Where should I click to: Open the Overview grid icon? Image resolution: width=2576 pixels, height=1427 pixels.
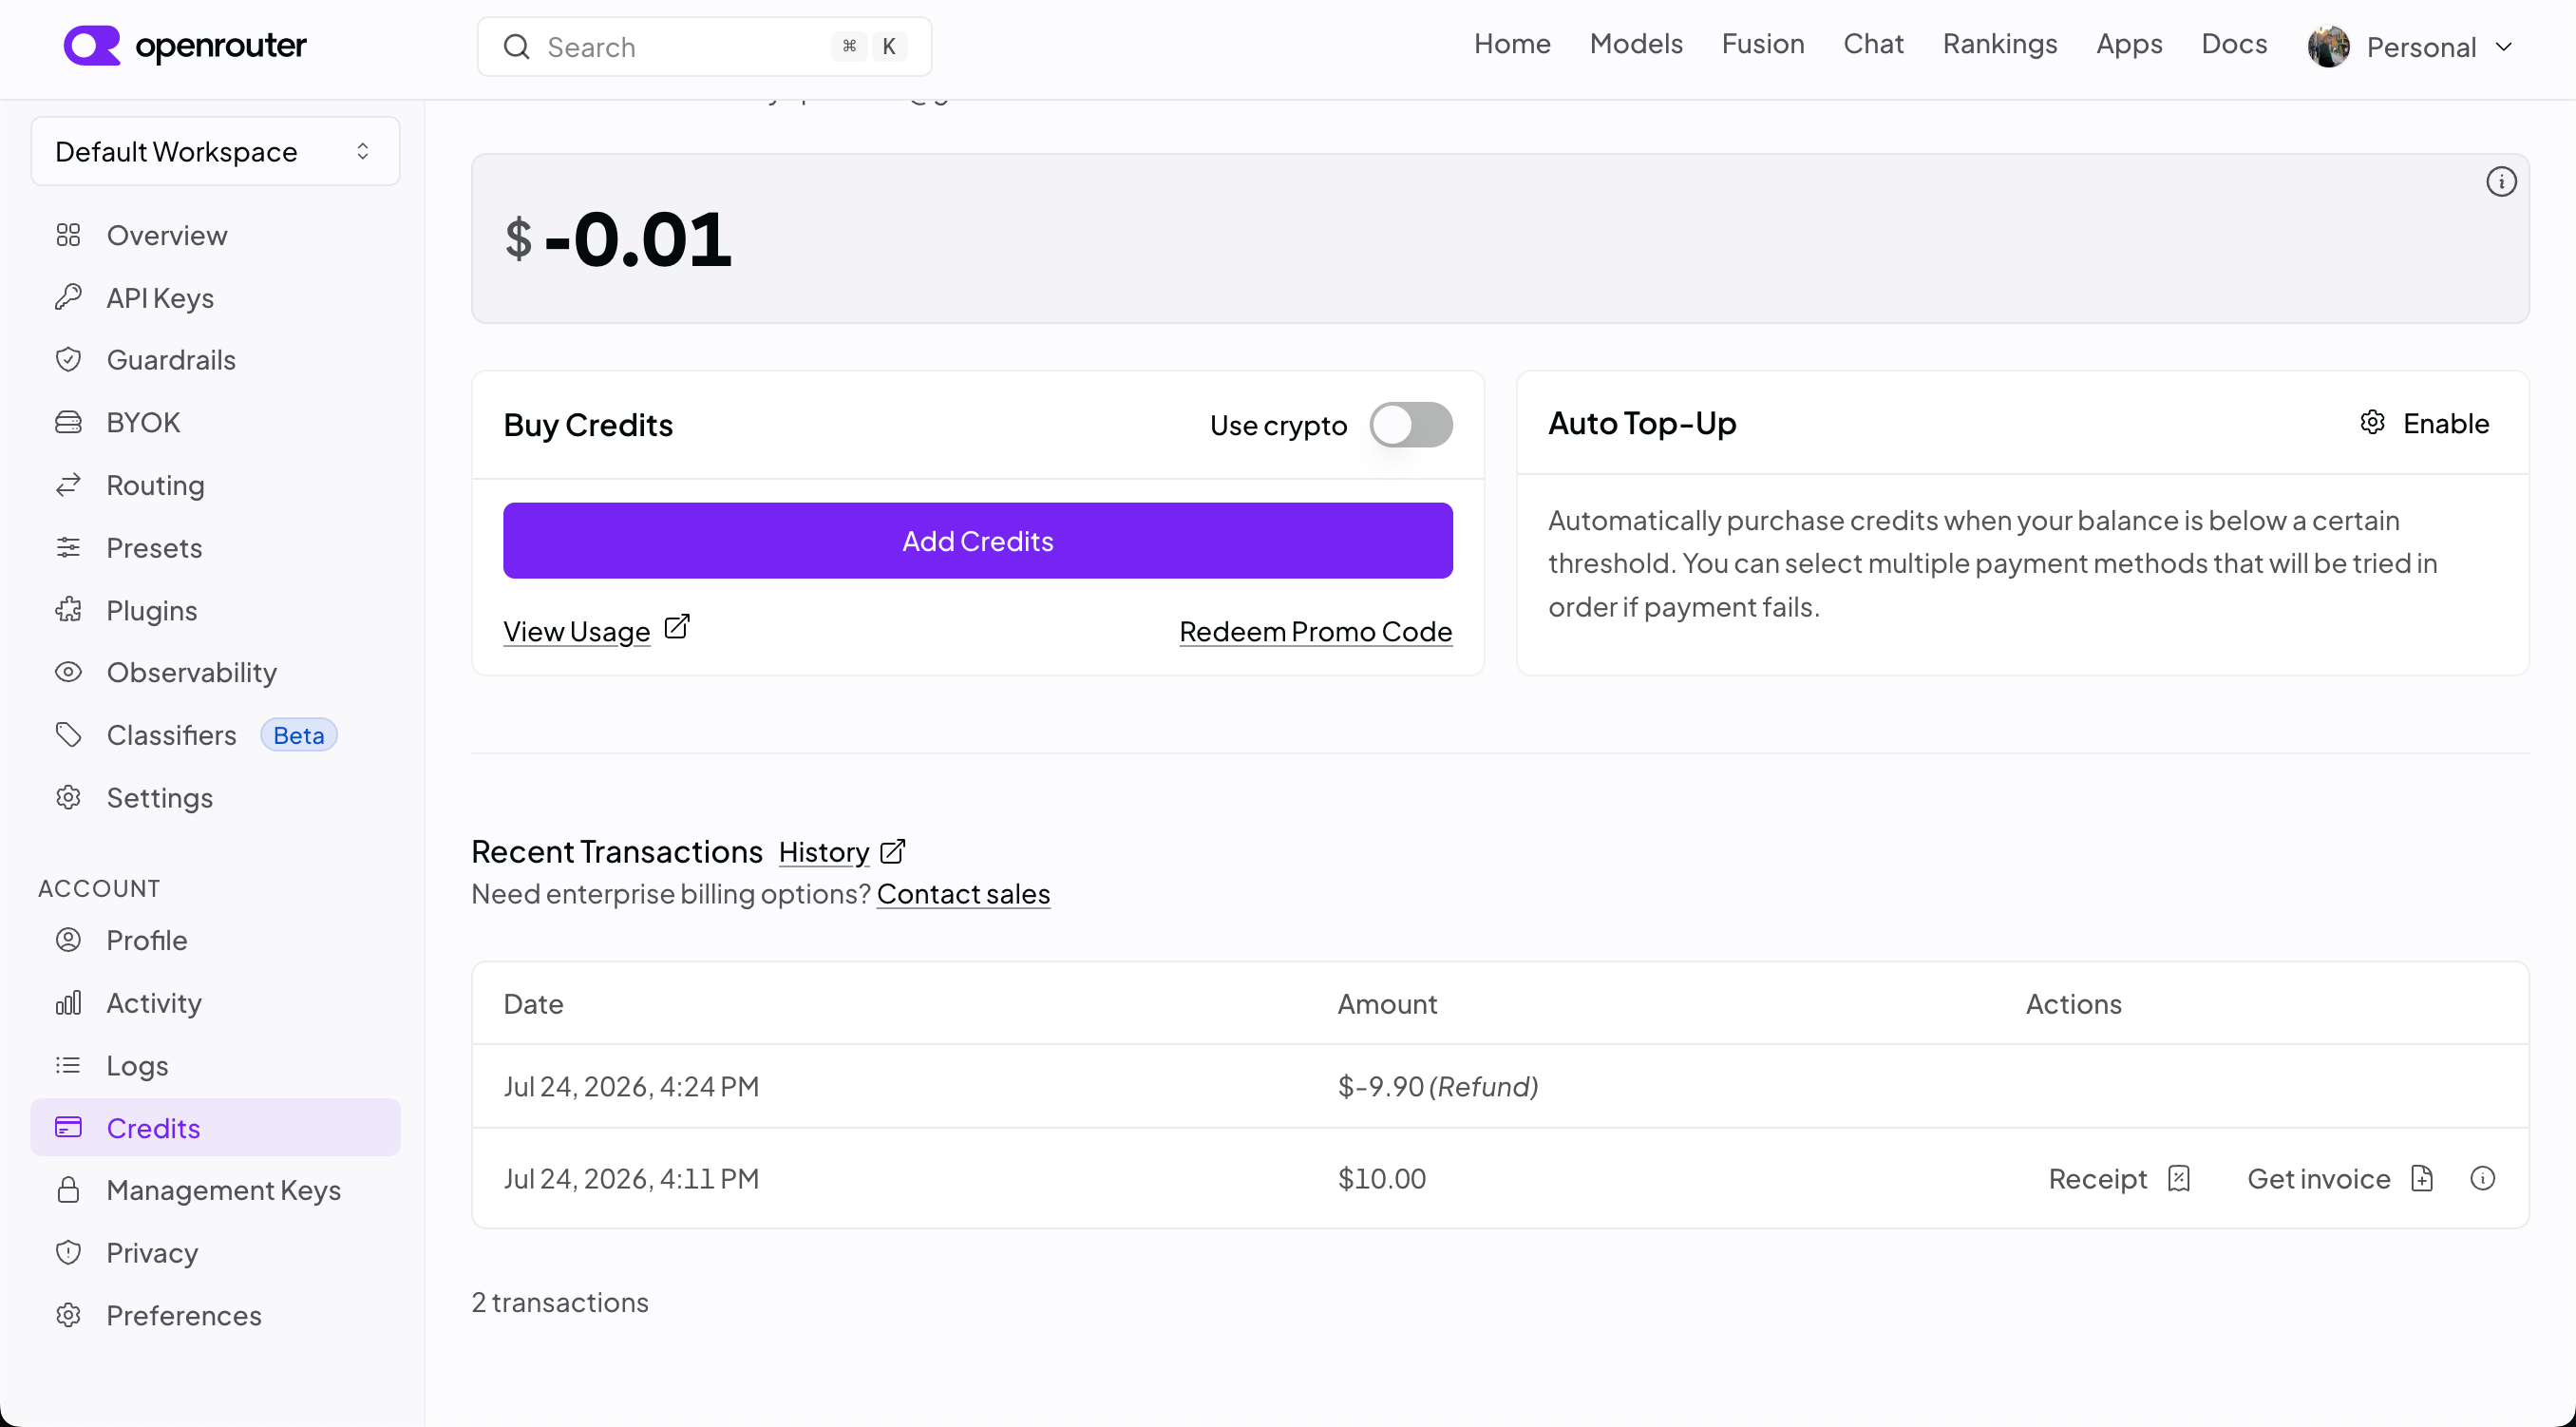tap(68, 235)
